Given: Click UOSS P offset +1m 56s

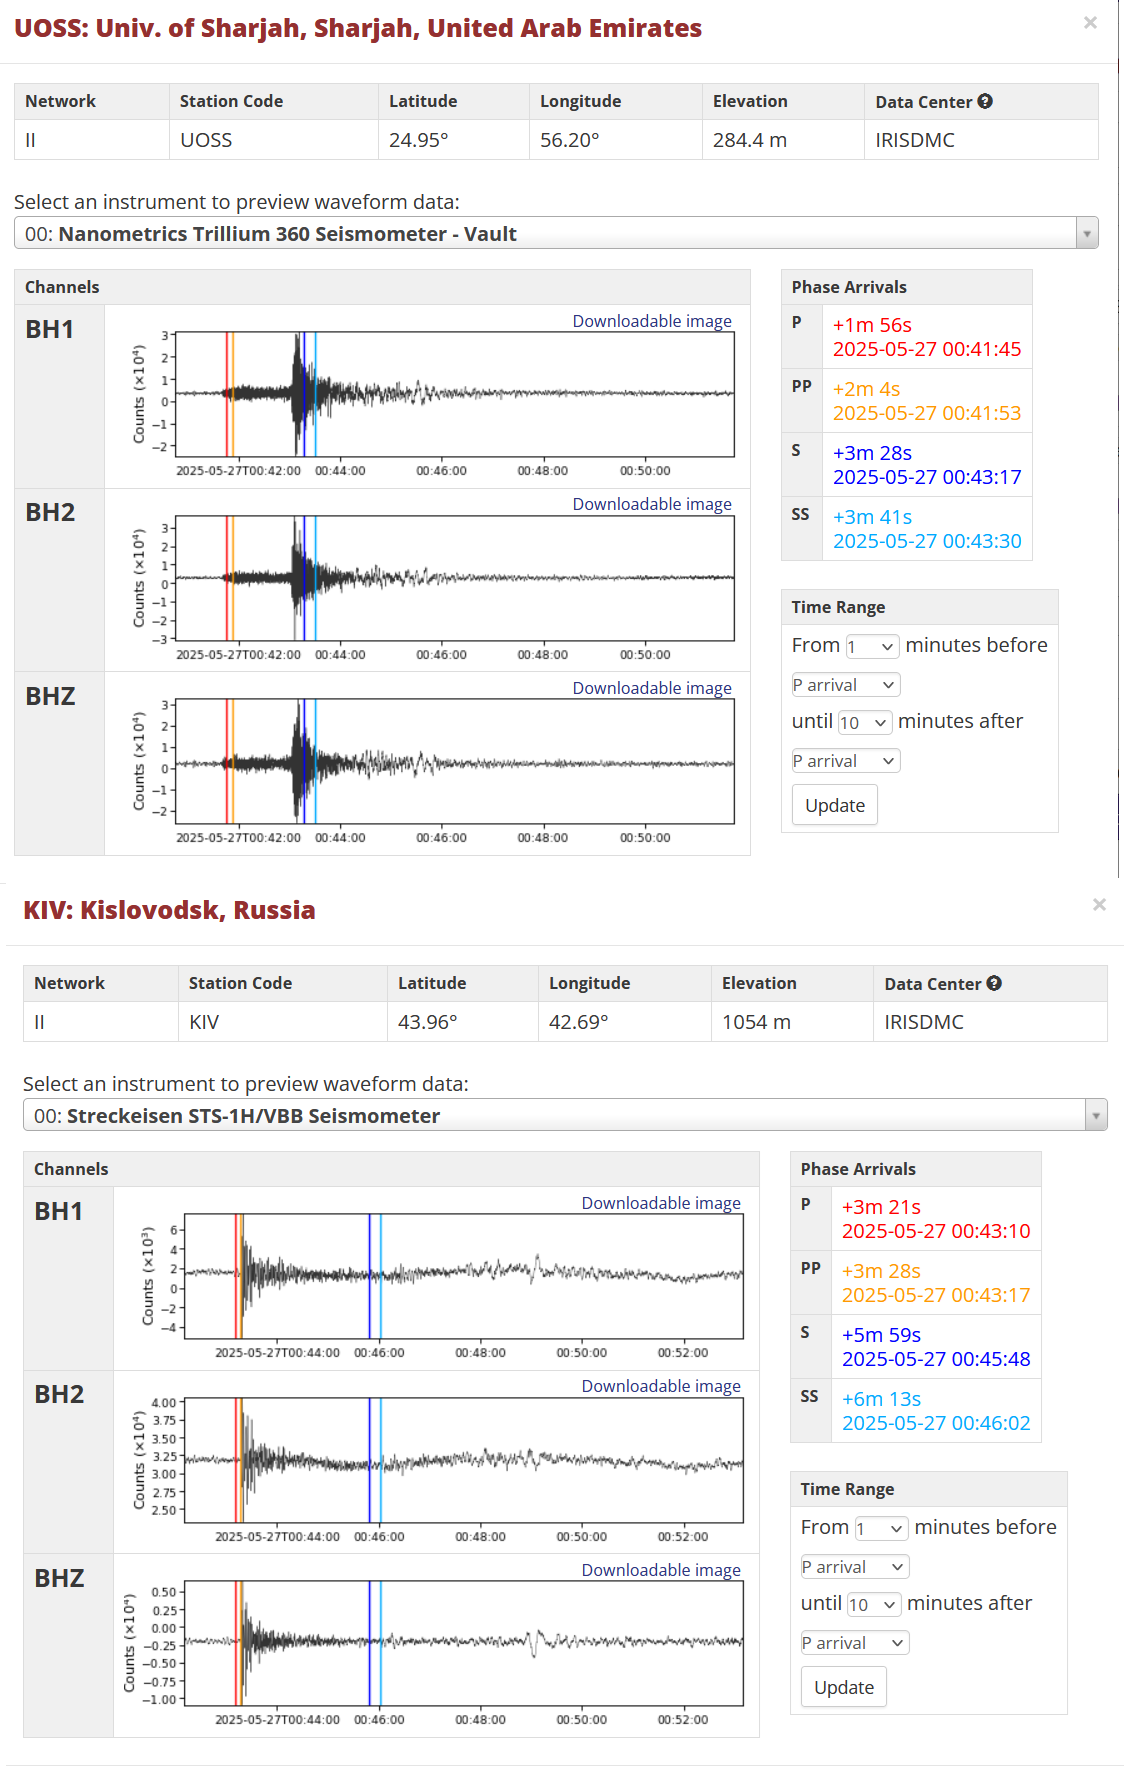Looking at the screenshot, I should click(872, 325).
